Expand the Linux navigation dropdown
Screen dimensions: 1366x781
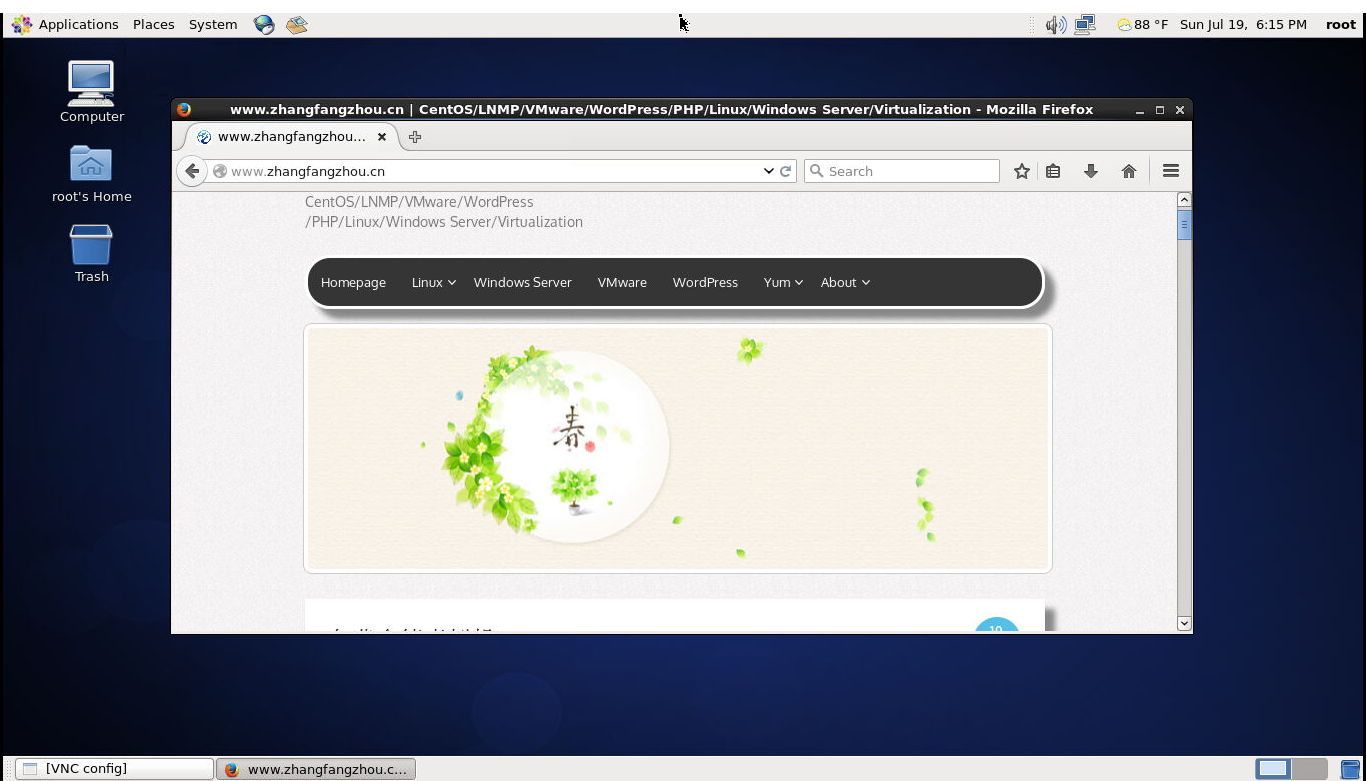click(432, 282)
